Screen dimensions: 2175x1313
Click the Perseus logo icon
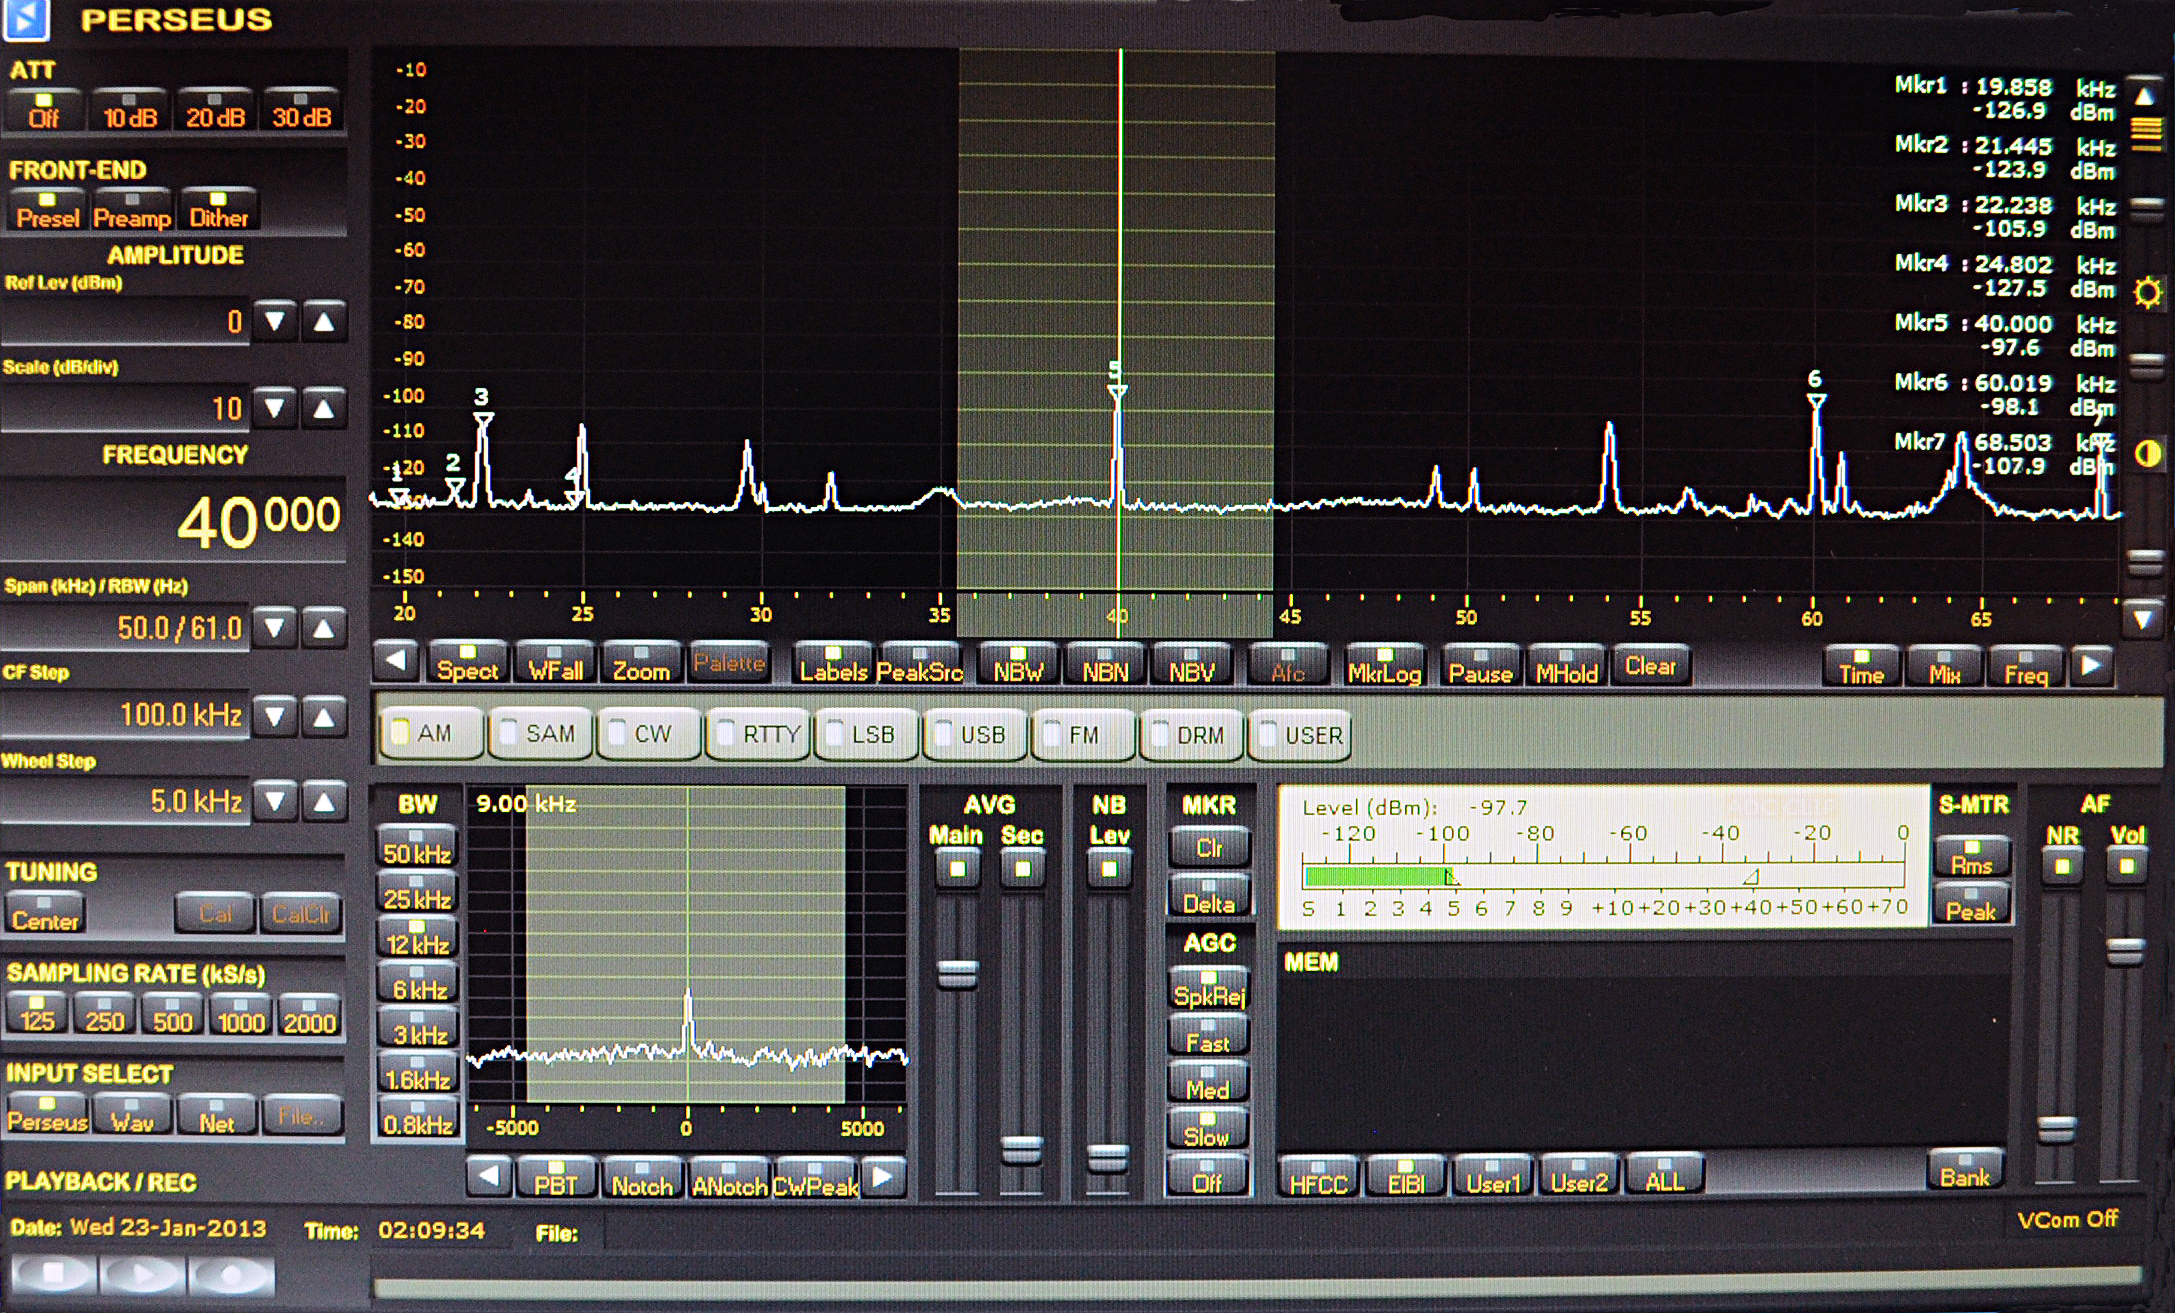coord(25,19)
